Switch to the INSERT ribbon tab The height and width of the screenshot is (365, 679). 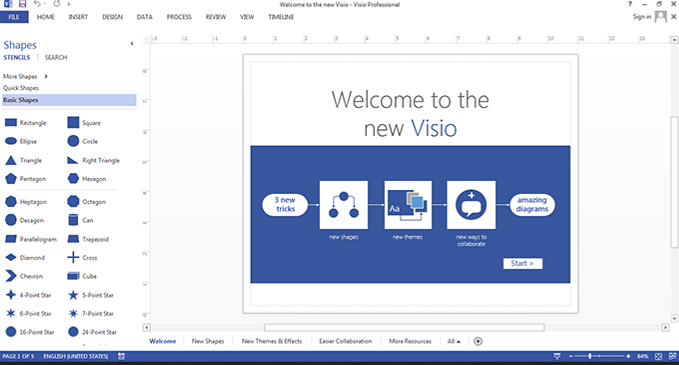pyautogui.click(x=78, y=17)
